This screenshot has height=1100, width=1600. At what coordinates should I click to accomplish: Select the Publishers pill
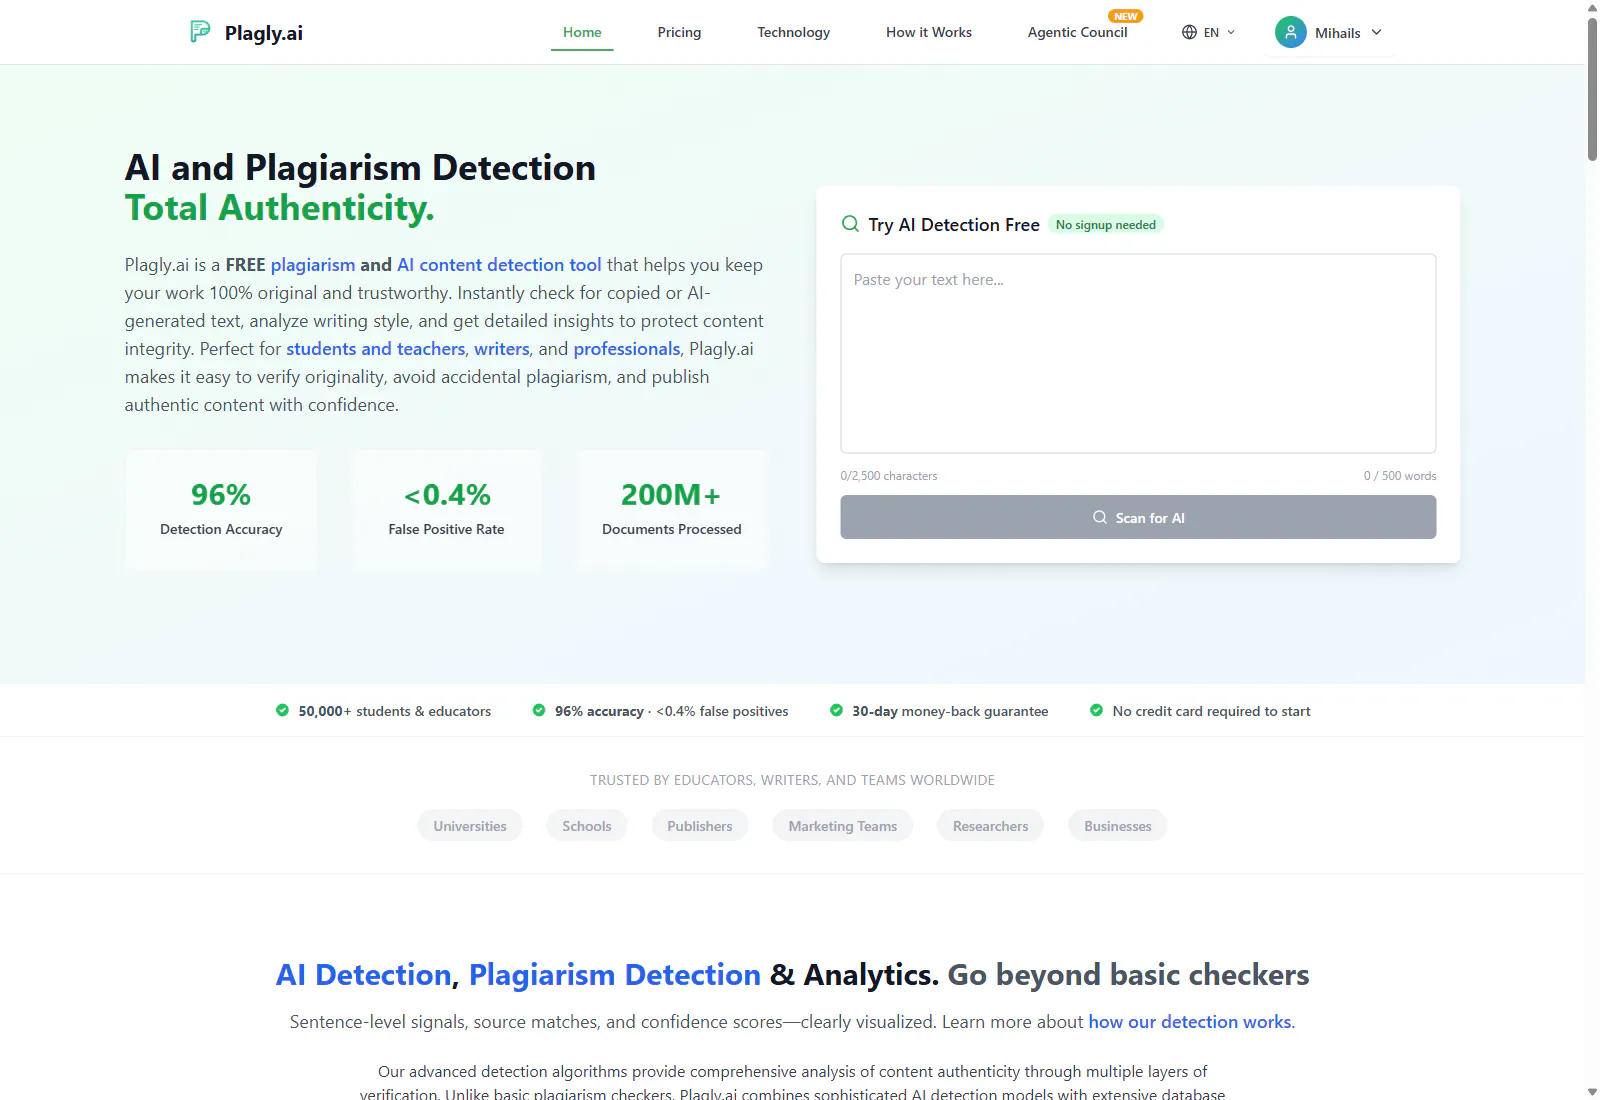(x=700, y=826)
